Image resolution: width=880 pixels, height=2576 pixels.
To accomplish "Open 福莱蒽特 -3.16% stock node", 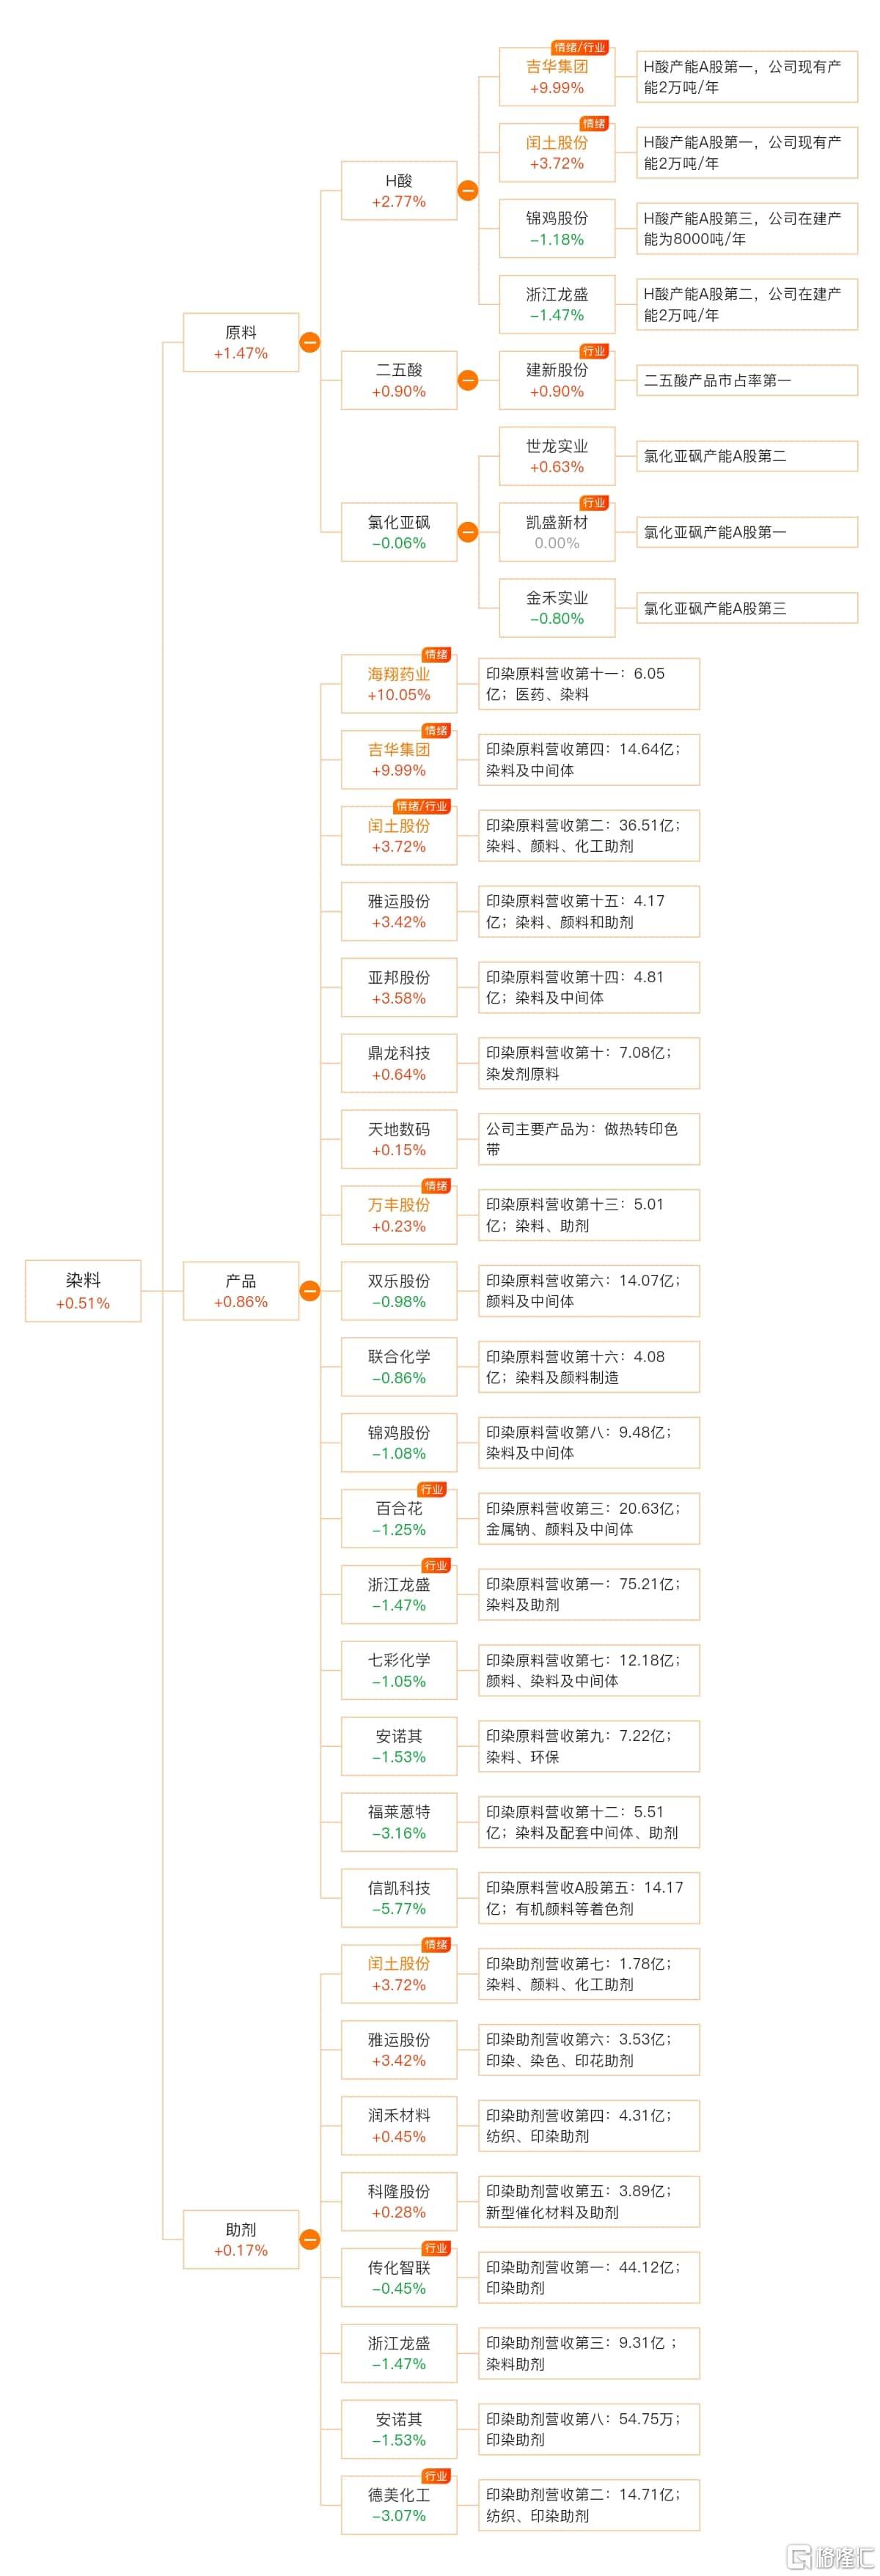I will click(399, 1822).
